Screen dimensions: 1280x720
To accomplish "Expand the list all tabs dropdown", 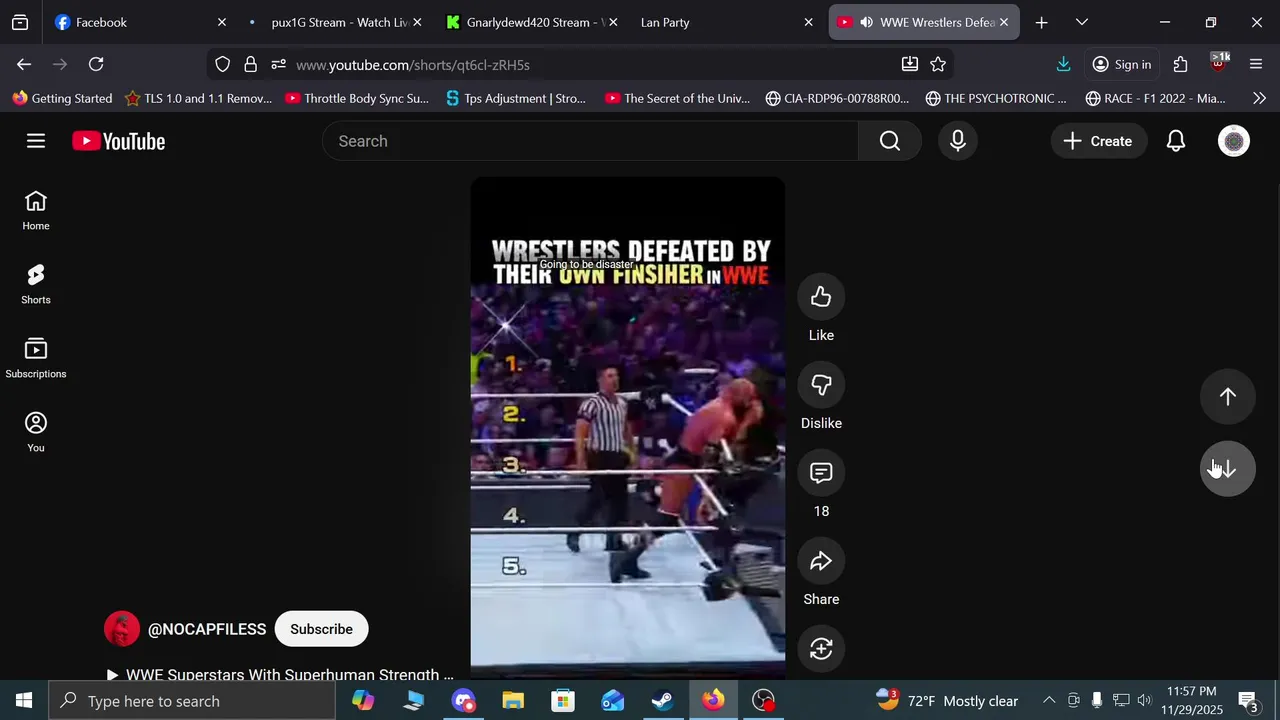I will click(1082, 22).
